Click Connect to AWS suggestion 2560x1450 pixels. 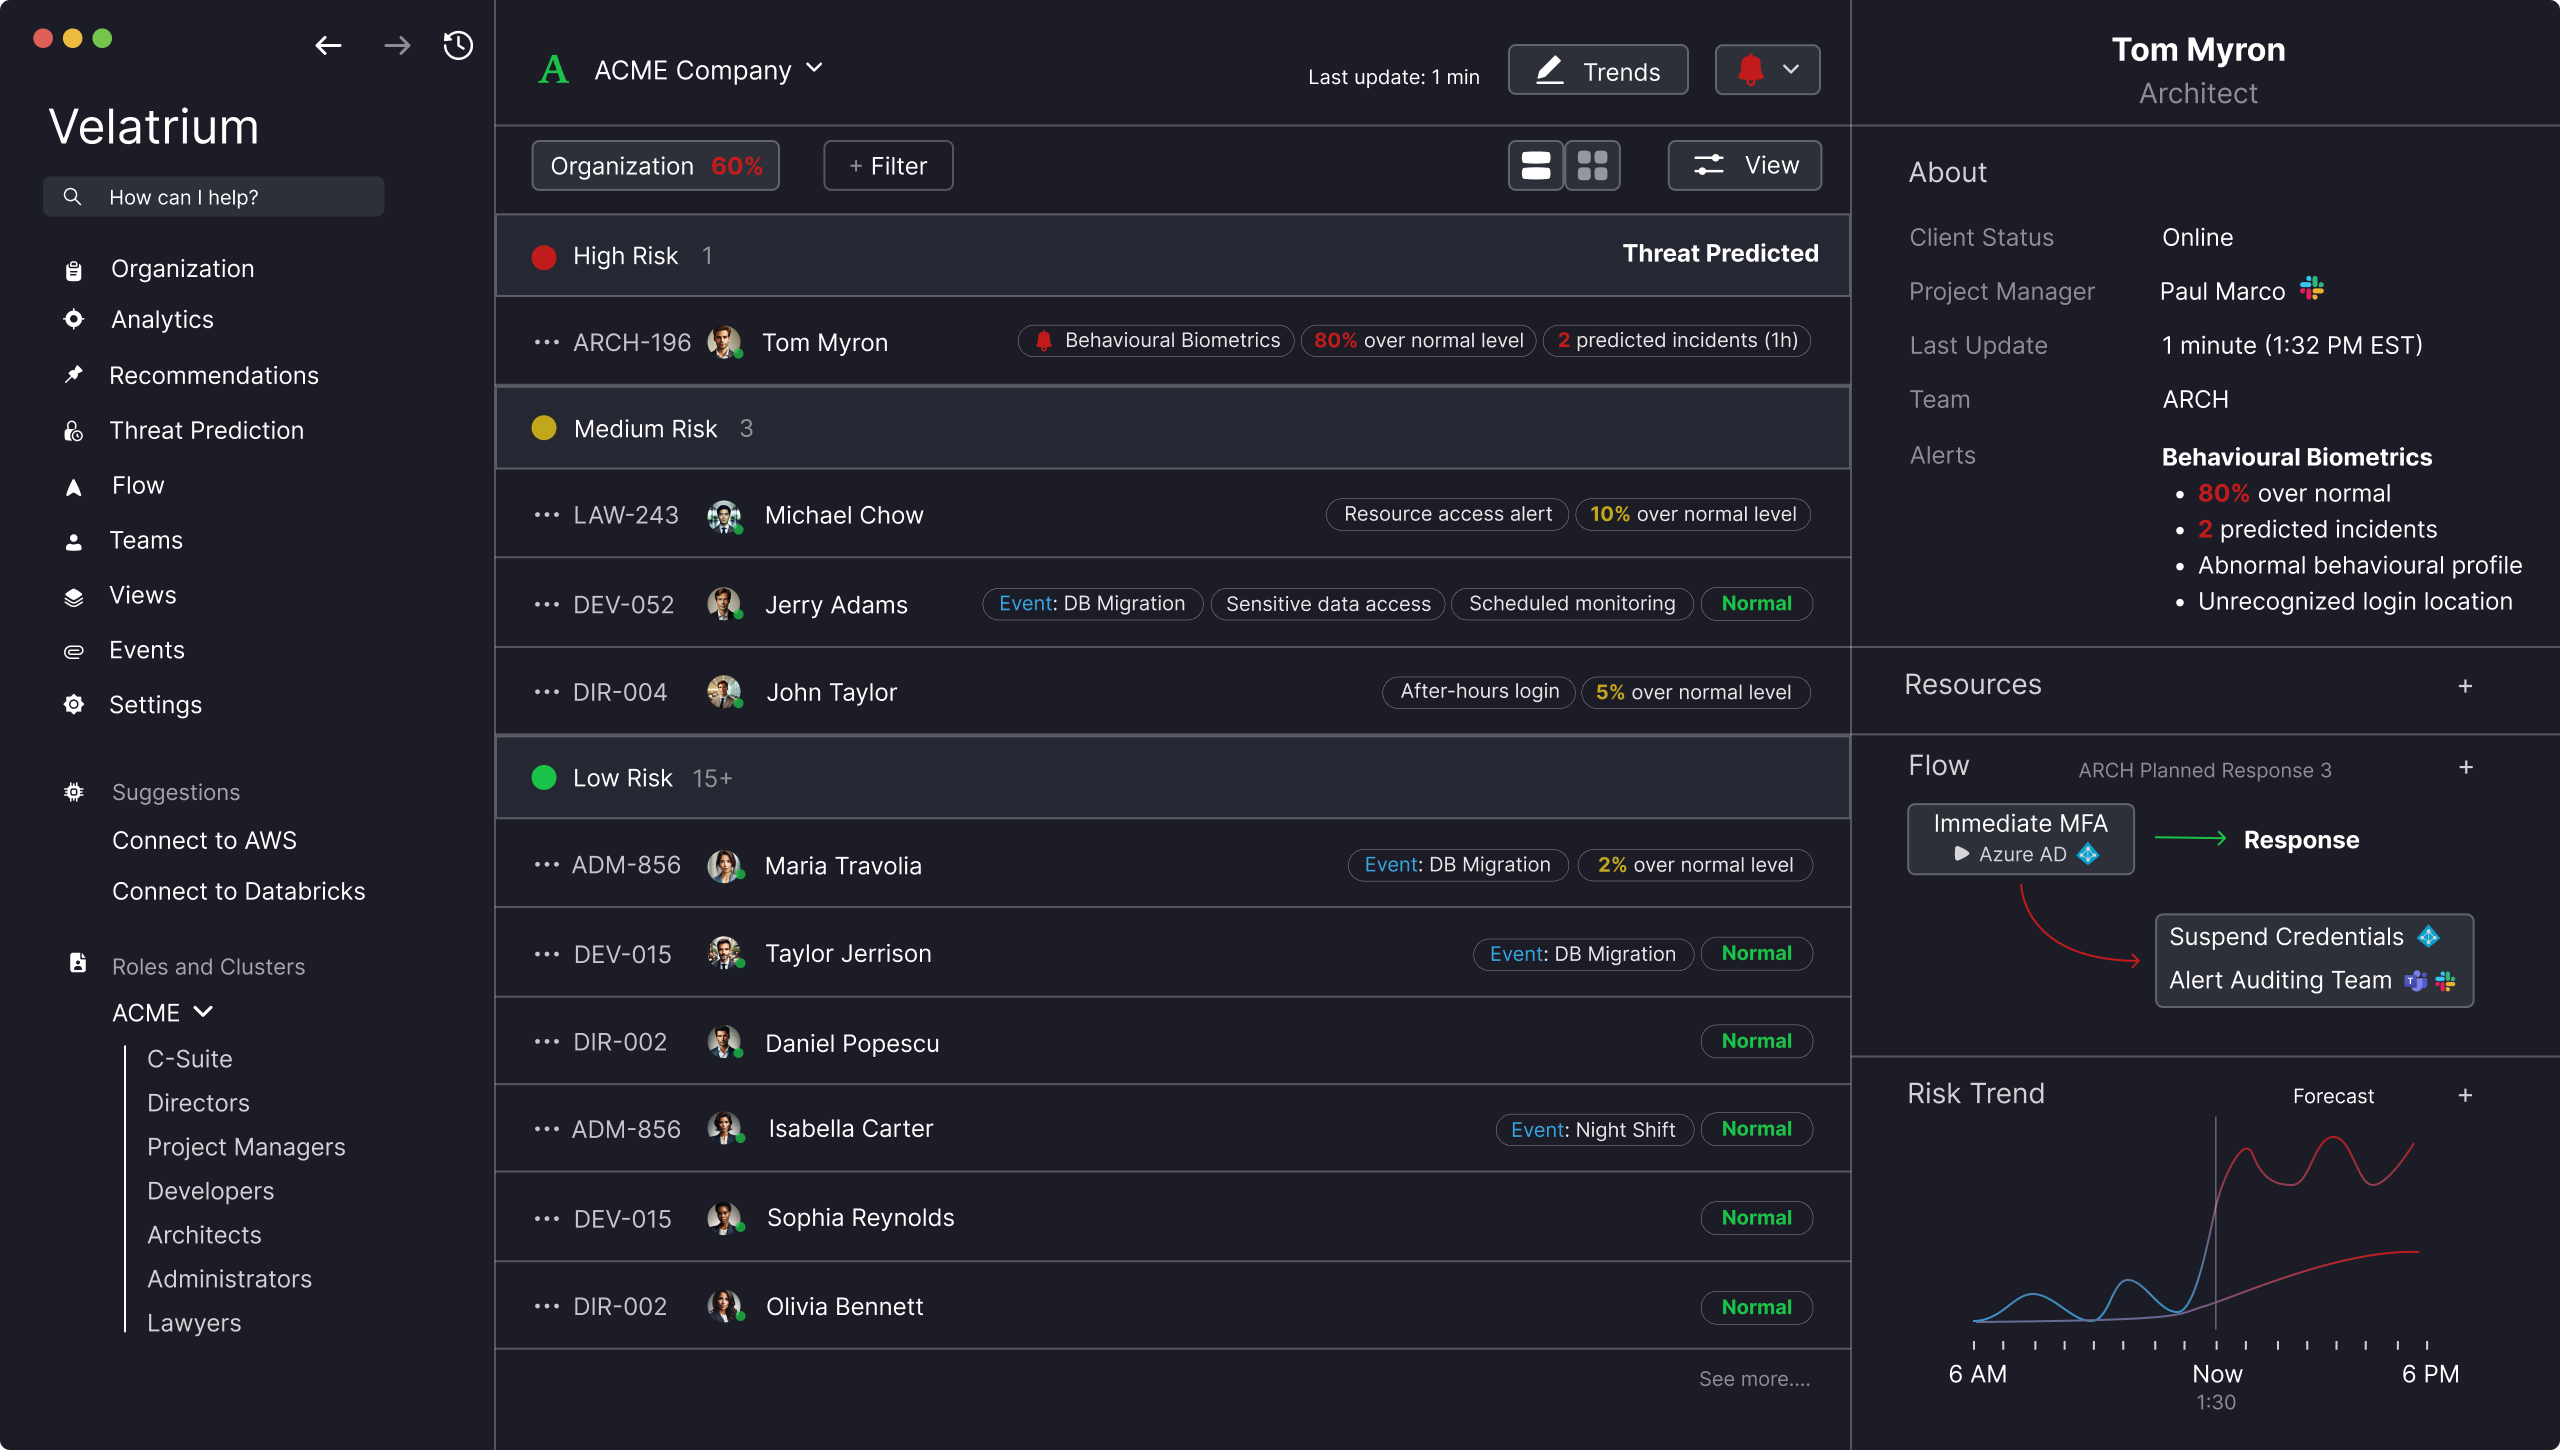pos(204,841)
